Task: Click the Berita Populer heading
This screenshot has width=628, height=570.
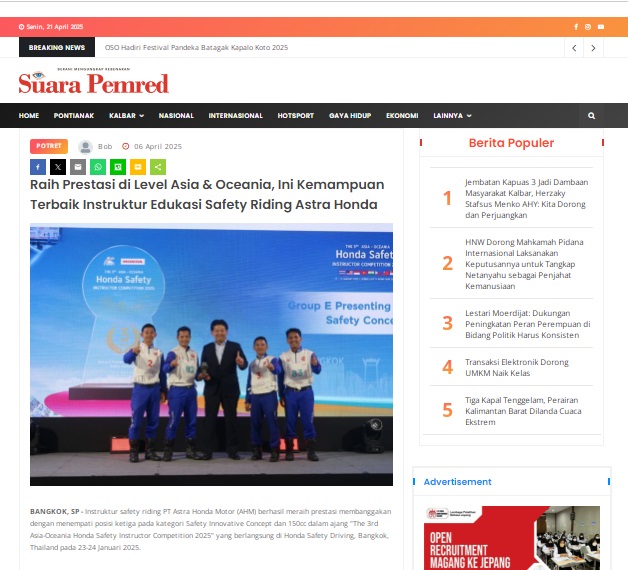Action: tap(511, 143)
